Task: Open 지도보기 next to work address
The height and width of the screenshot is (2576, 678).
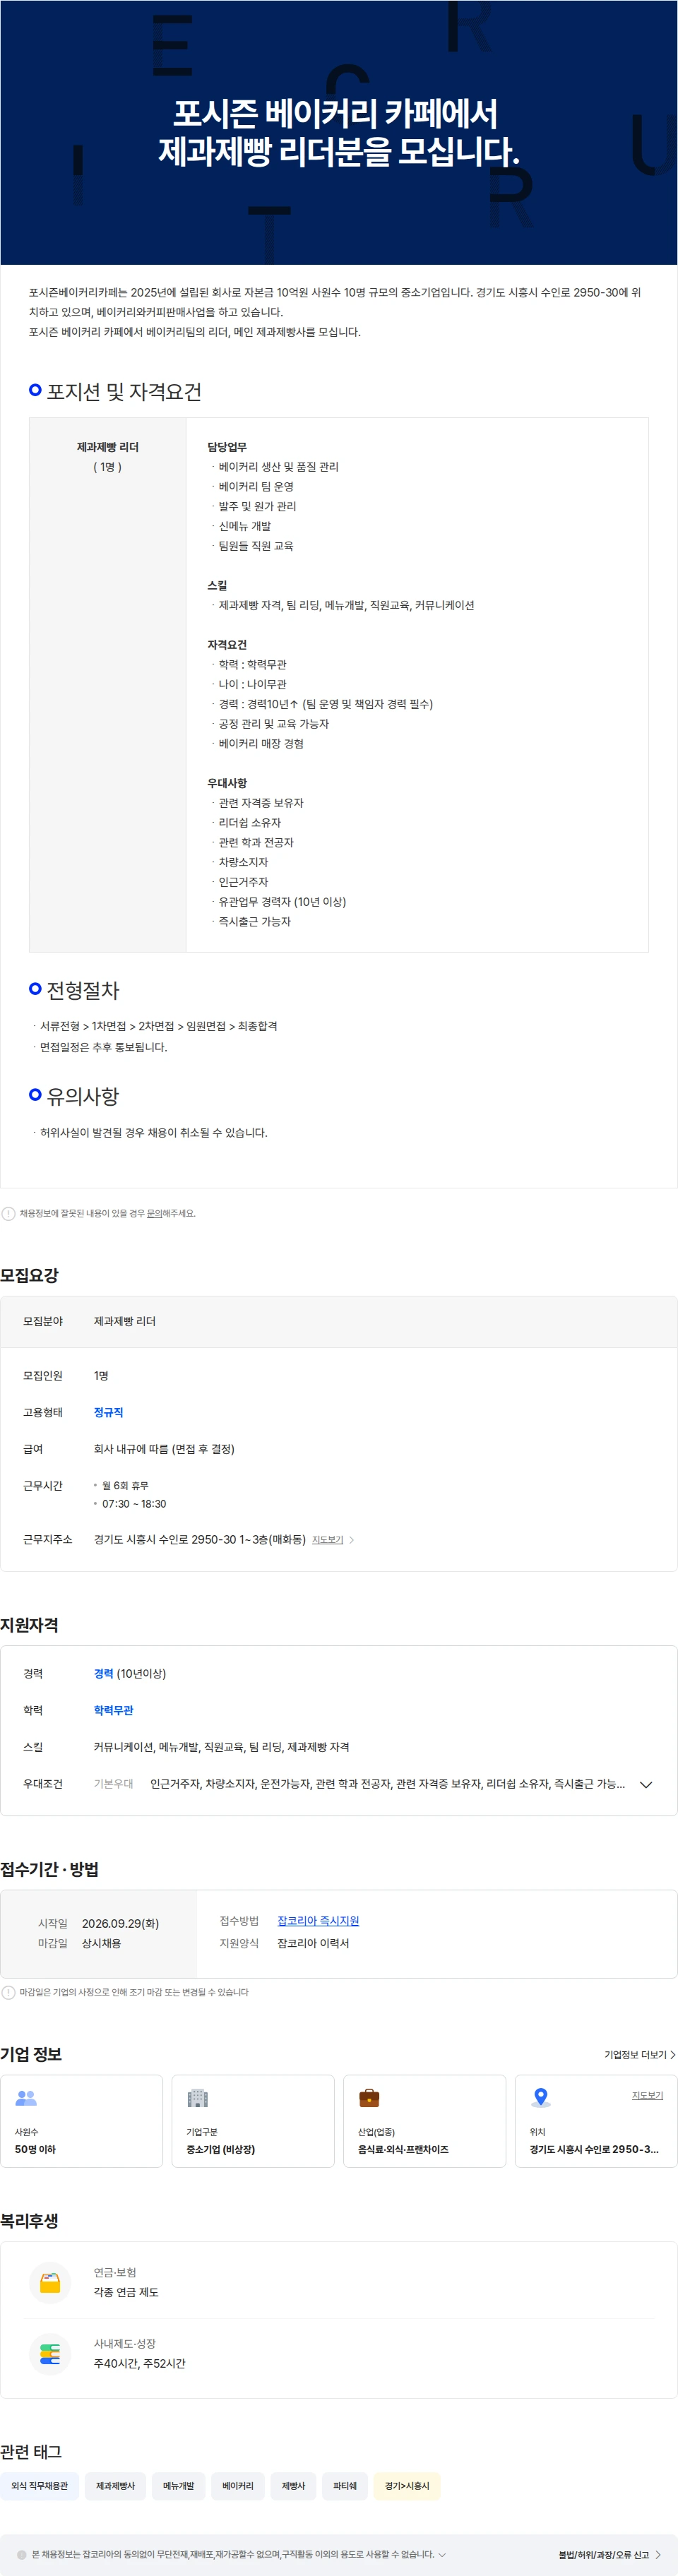Action: (x=327, y=1540)
